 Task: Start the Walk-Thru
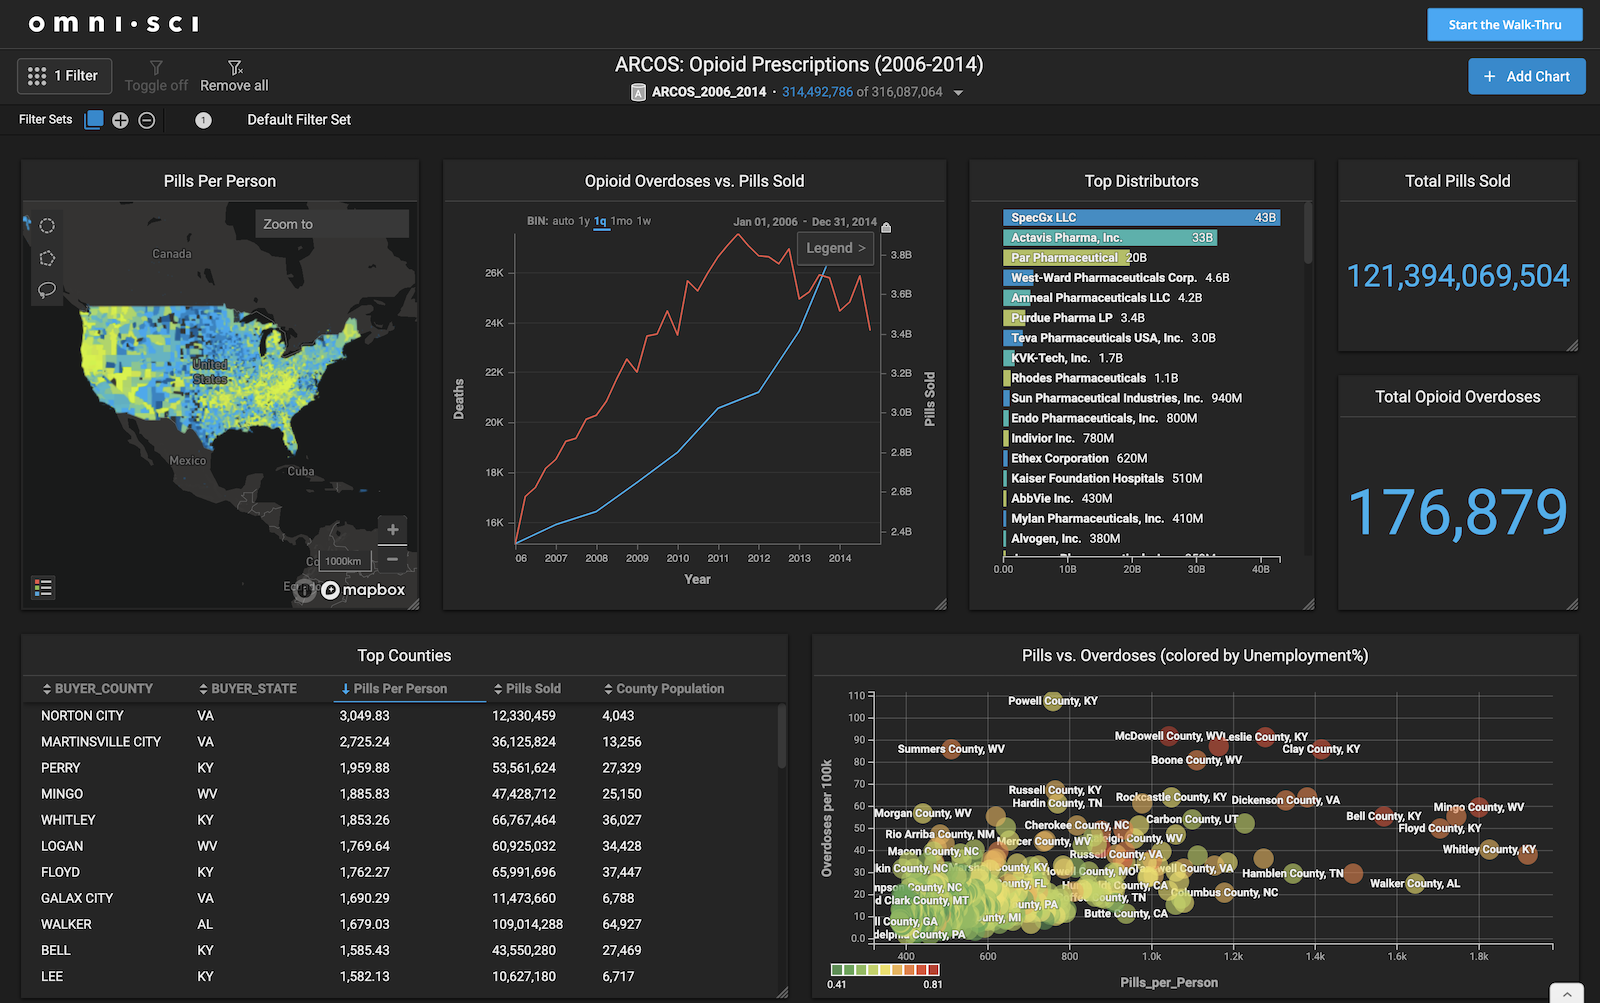1505,25
